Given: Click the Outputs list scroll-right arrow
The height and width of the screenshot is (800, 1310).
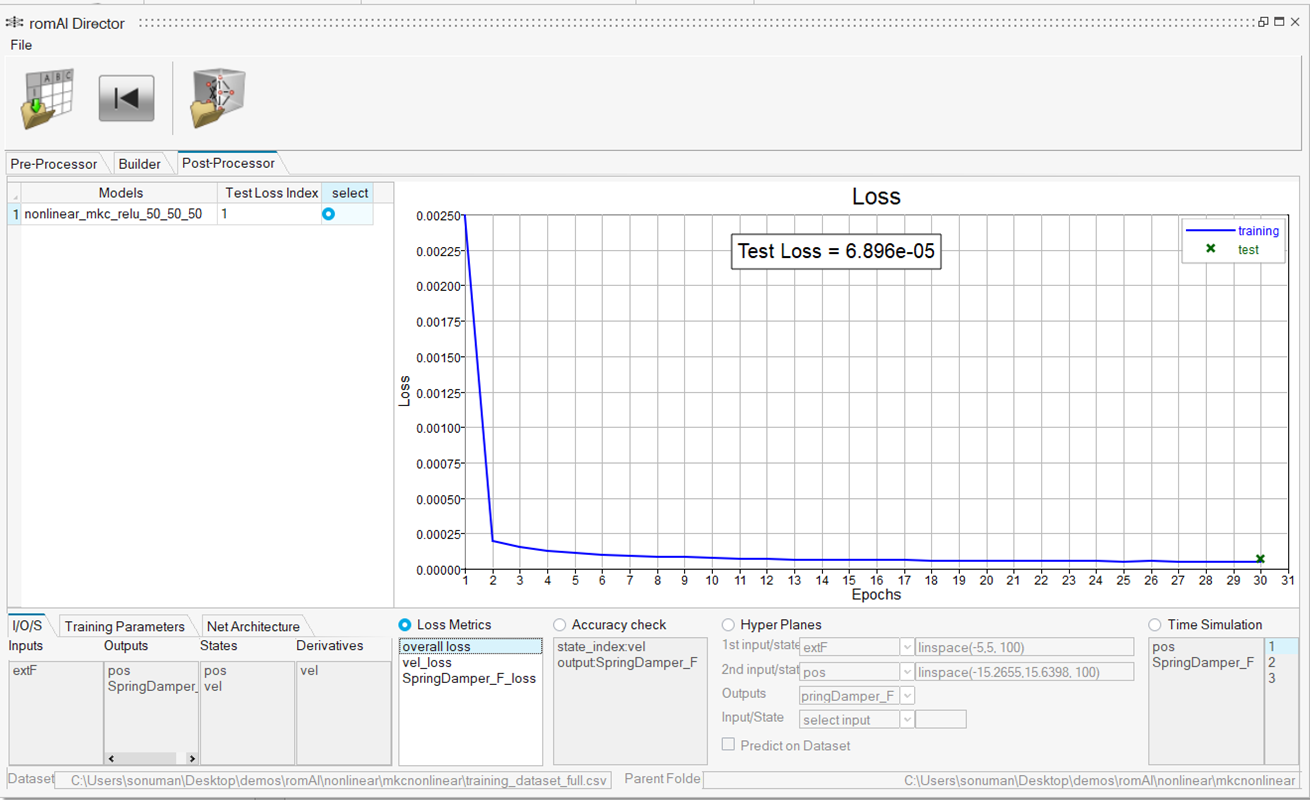Looking at the screenshot, I should point(191,759).
